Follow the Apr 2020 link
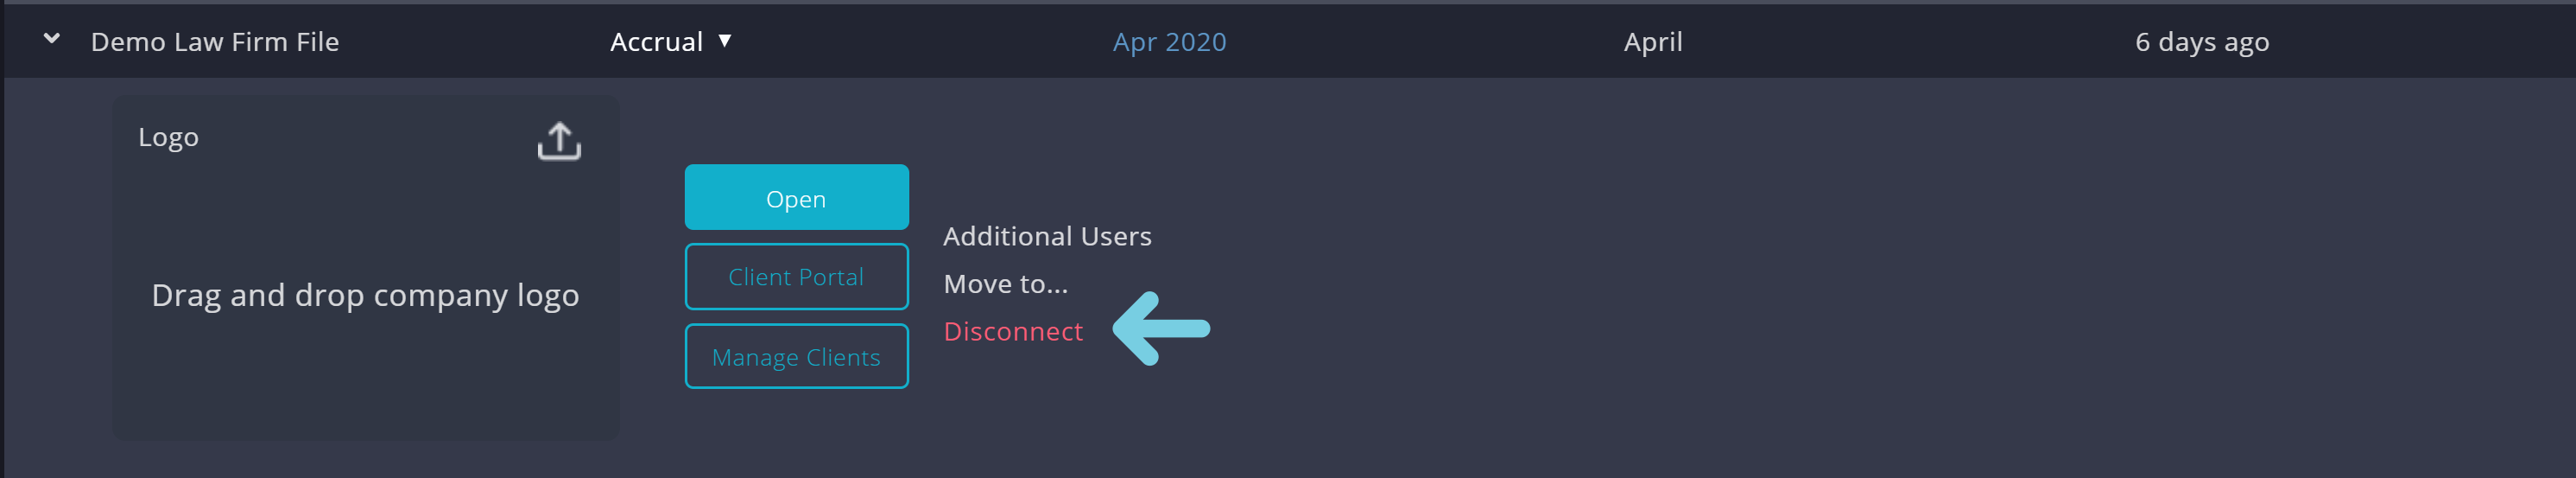 [1169, 42]
